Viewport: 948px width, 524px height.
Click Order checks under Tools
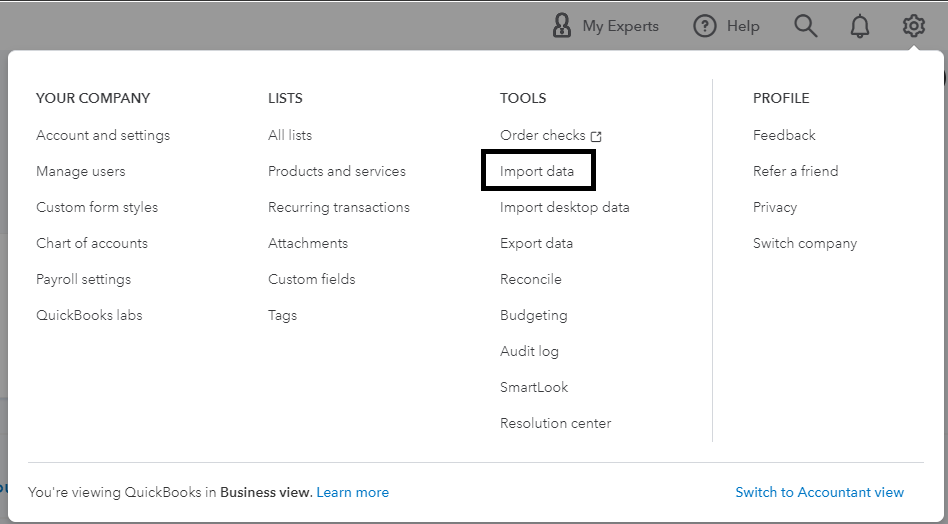(542, 135)
